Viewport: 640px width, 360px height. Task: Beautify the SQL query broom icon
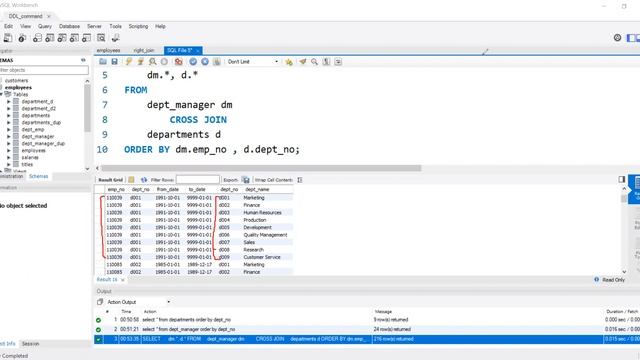click(x=302, y=62)
